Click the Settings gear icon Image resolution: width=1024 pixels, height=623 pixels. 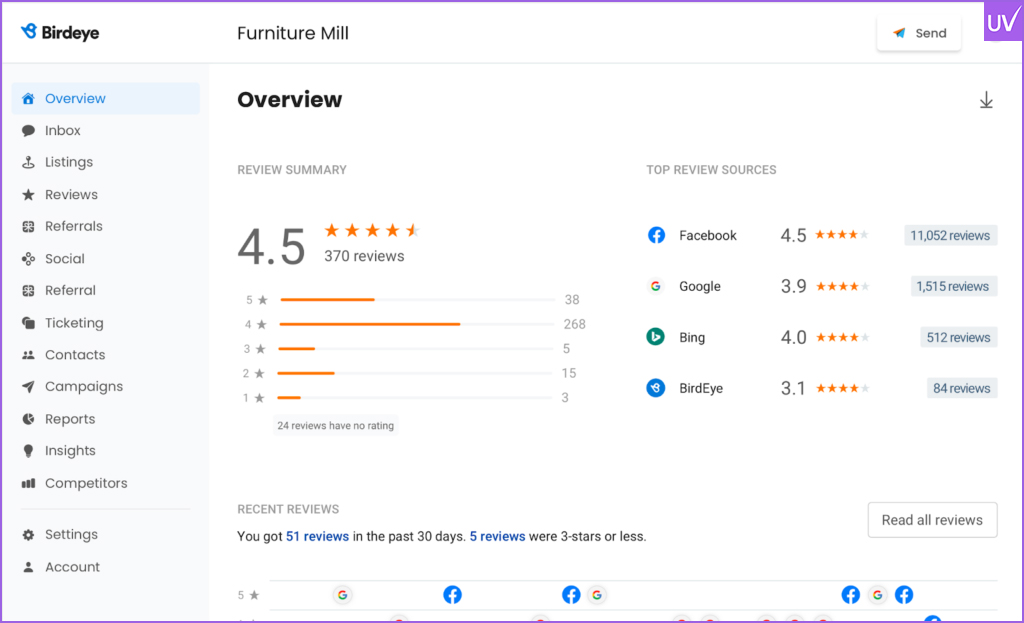coord(28,535)
